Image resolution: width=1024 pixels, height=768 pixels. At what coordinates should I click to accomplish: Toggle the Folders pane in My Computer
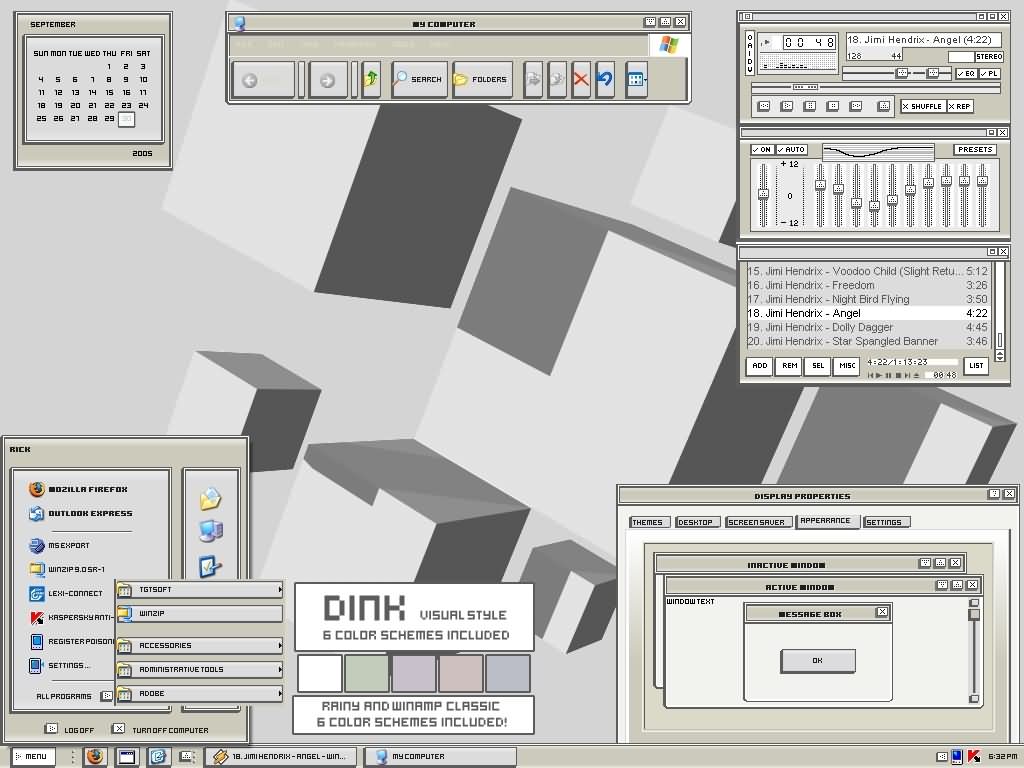click(x=482, y=80)
